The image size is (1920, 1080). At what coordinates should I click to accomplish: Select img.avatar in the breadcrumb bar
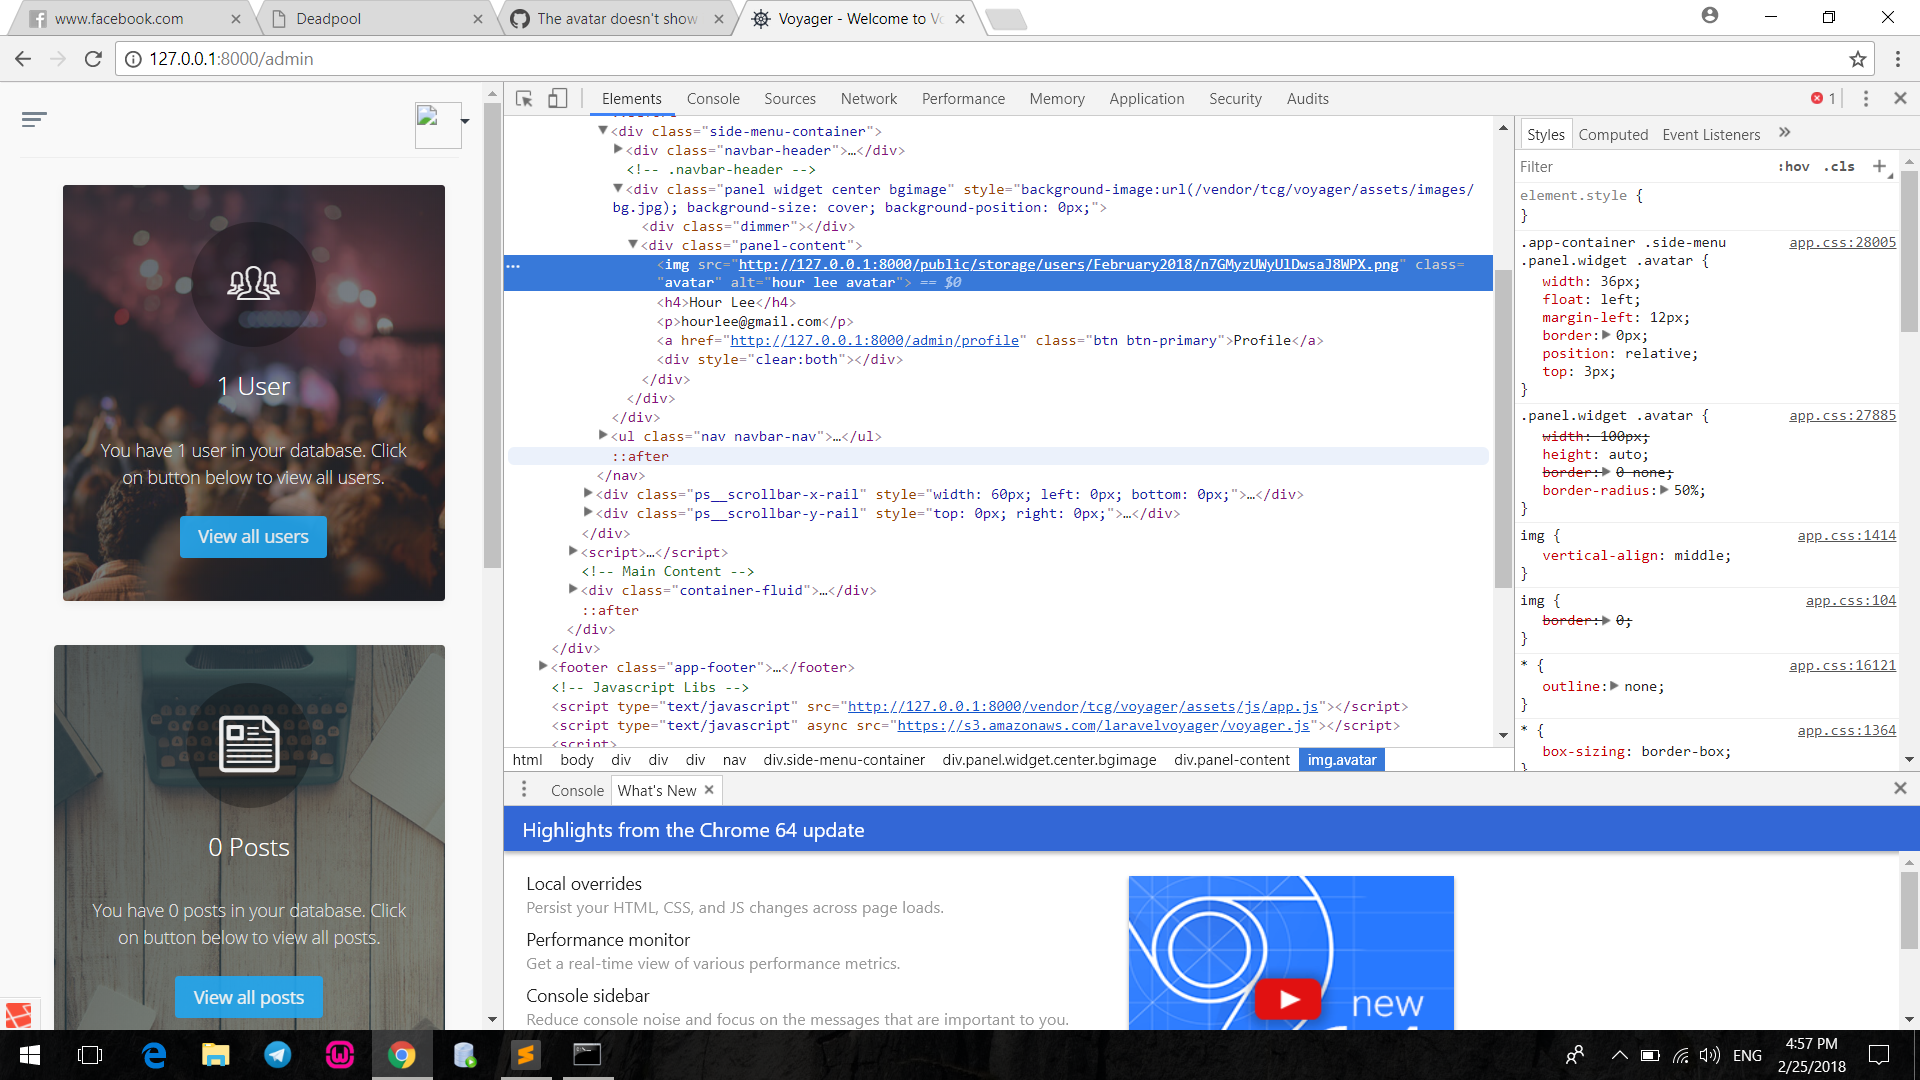click(1341, 760)
